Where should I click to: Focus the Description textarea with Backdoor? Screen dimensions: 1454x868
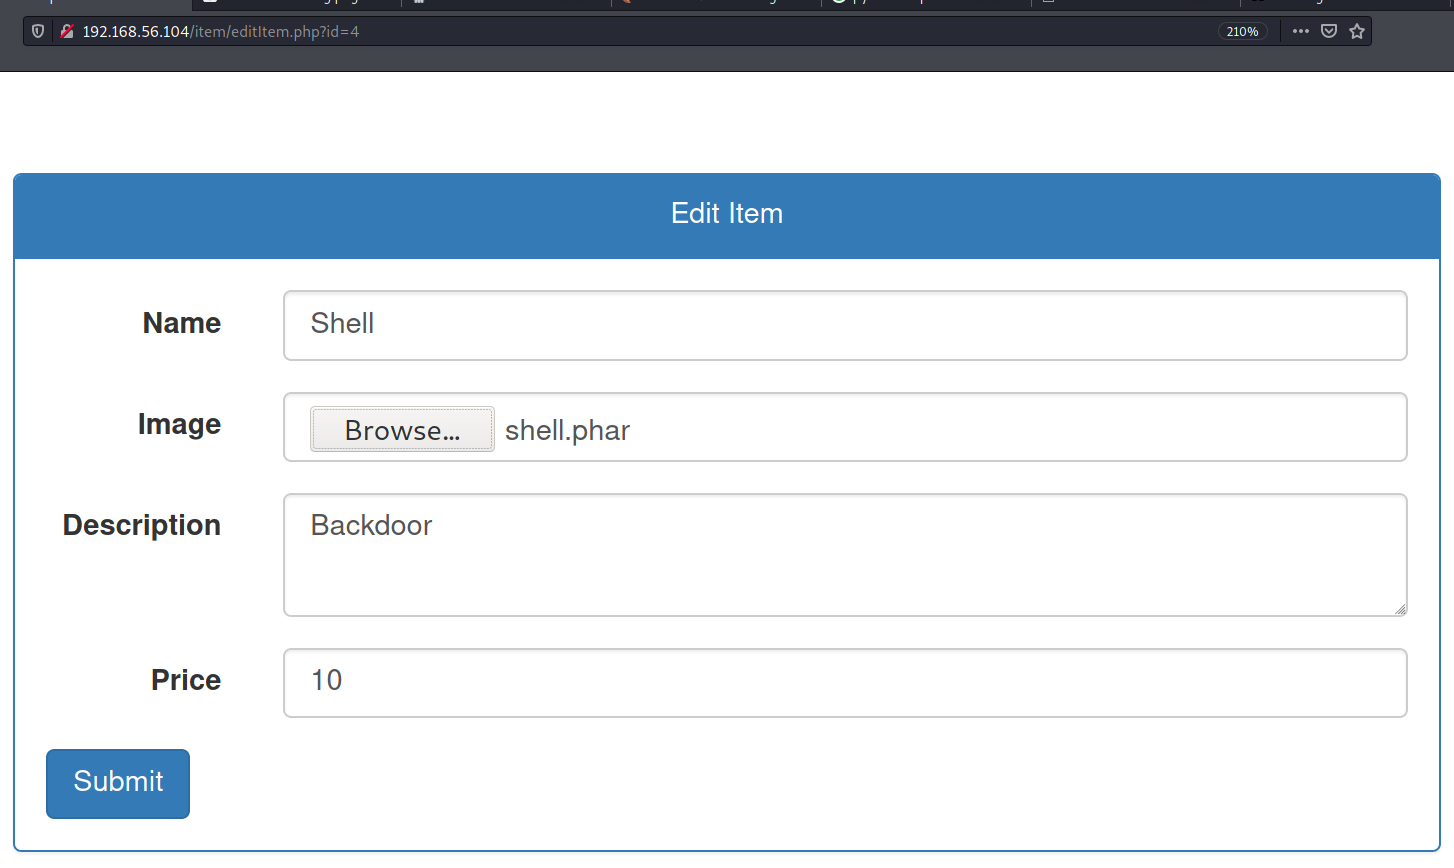(845, 554)
